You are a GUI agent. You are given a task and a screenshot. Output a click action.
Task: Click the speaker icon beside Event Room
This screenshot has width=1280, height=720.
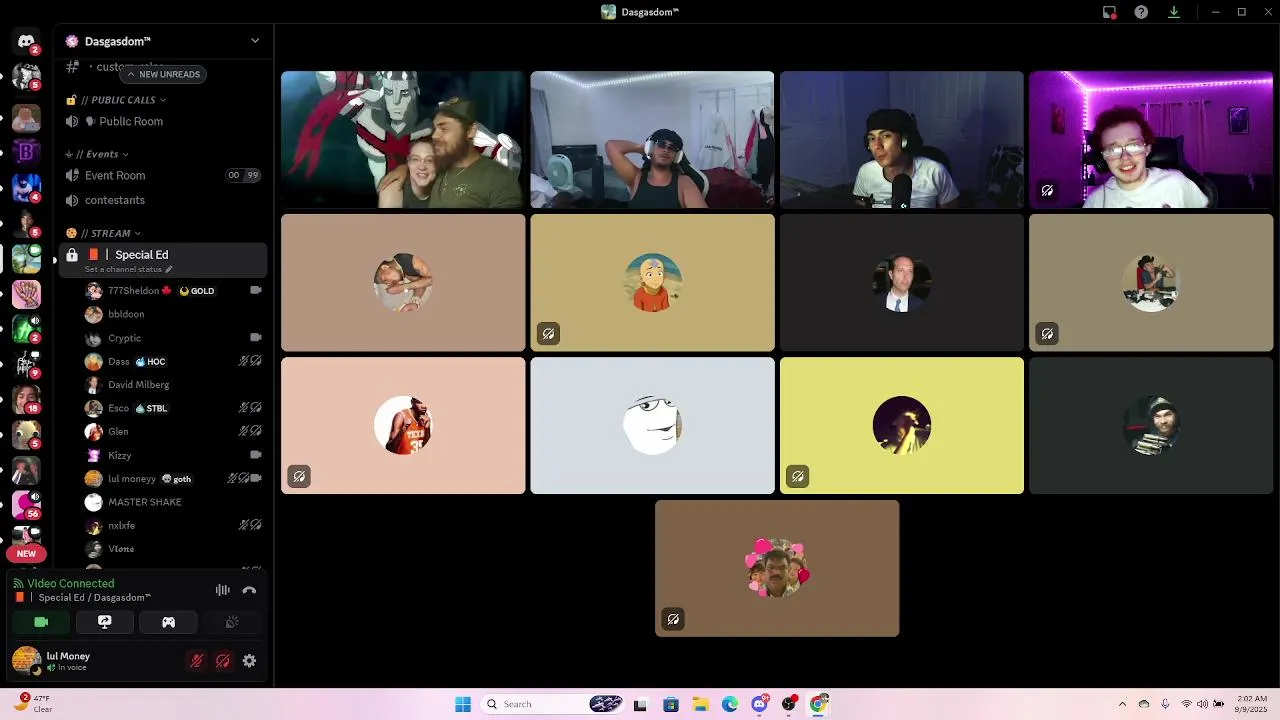(72, 175)
